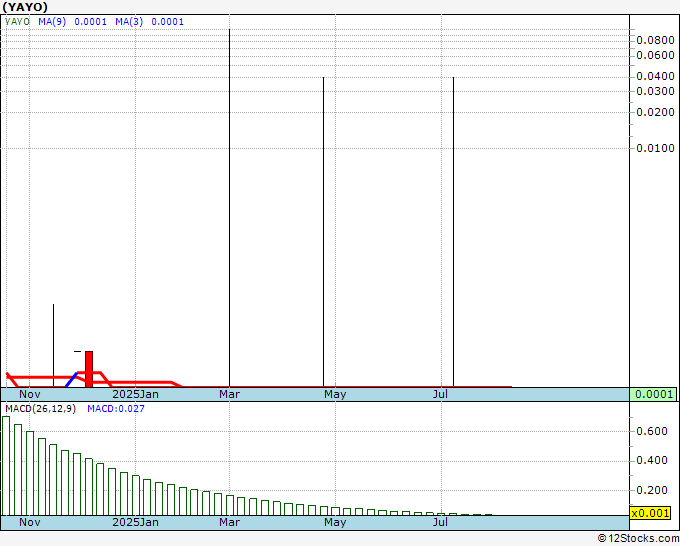This screenshot has height=546, width=680.
Task: Select the 2025Jan label on the price time axis
Action: pyautogui.click(x=135, y=394)
